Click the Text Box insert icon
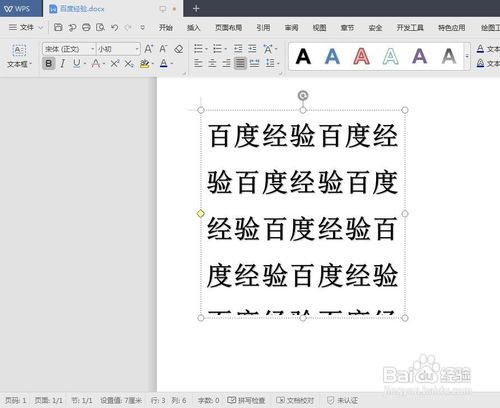This screenshot has height=408, width=500. pyautogui.click(x=19, y=51)
